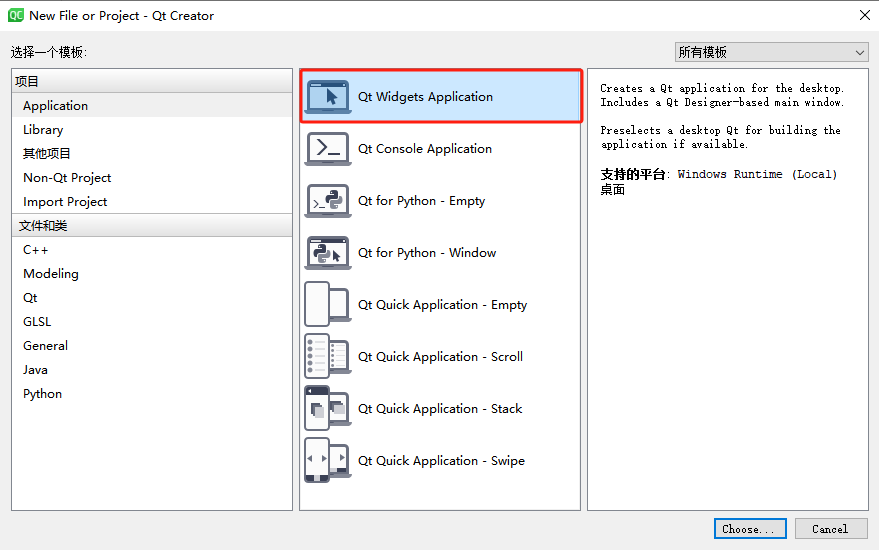This screenshot has width=879, height=550.
Task: Select the General category
Action: pyautogui.click(x=152, y=346)
